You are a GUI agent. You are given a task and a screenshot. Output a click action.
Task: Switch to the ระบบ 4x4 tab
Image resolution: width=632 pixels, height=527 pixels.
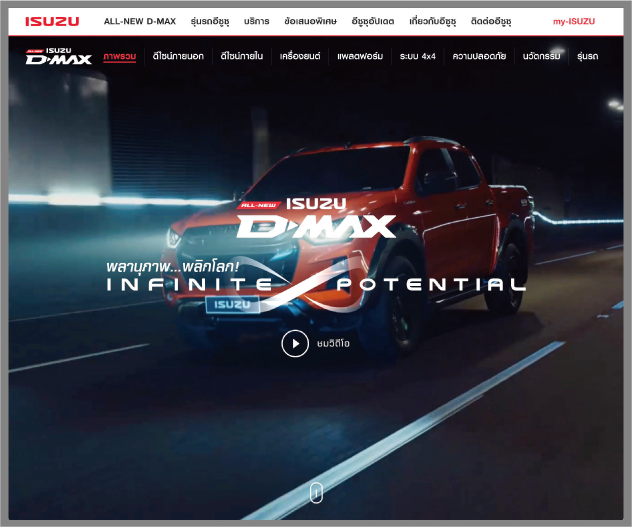click(x=418, y=56)
